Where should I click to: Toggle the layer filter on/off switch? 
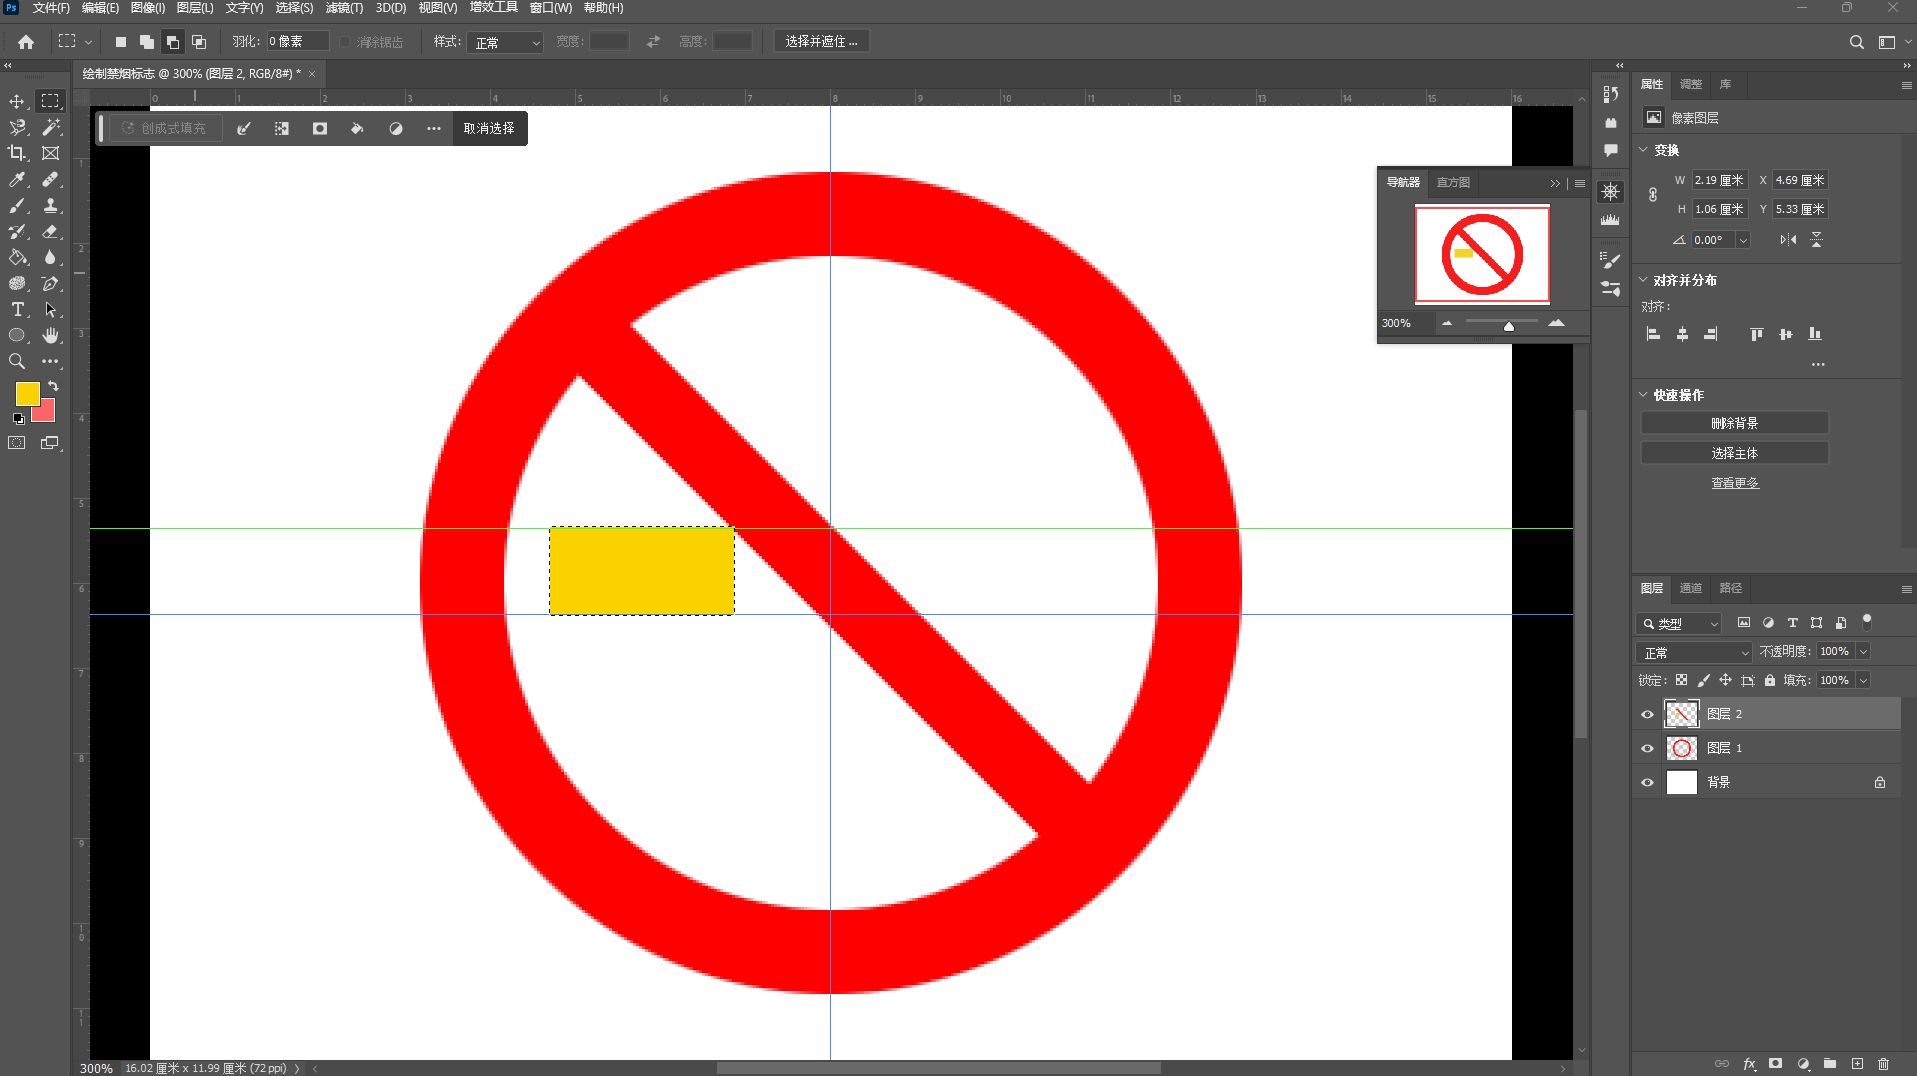point(1866,622)
